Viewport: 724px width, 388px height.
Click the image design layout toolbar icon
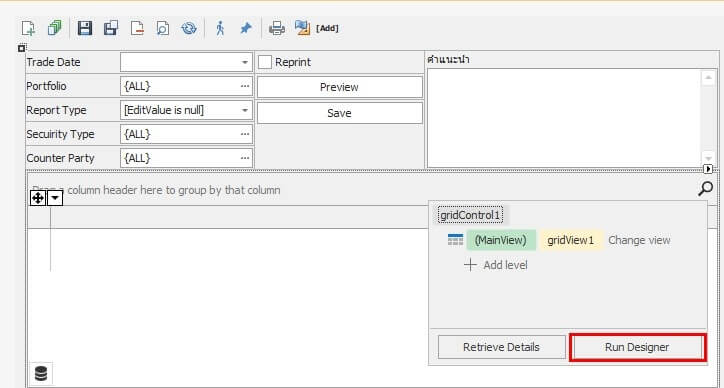pos(302,28)
